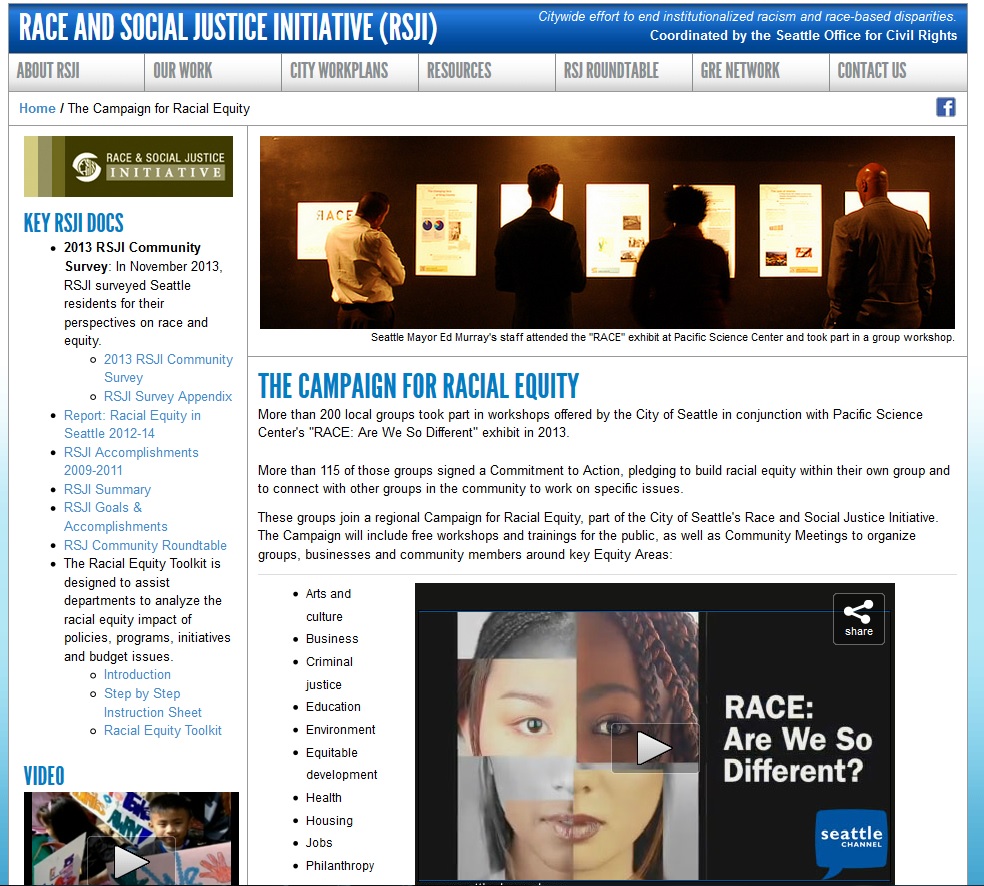Select the Jobs list item
Image resolution: width=984 pixels, height=886 pixels.
pyautogui.click(x=319, y=843)
